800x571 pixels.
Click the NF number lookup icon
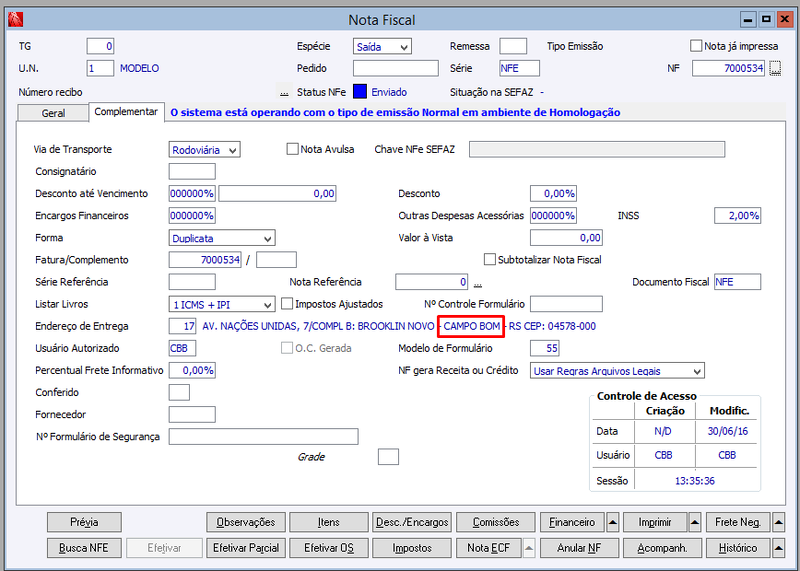click(775, 68)
